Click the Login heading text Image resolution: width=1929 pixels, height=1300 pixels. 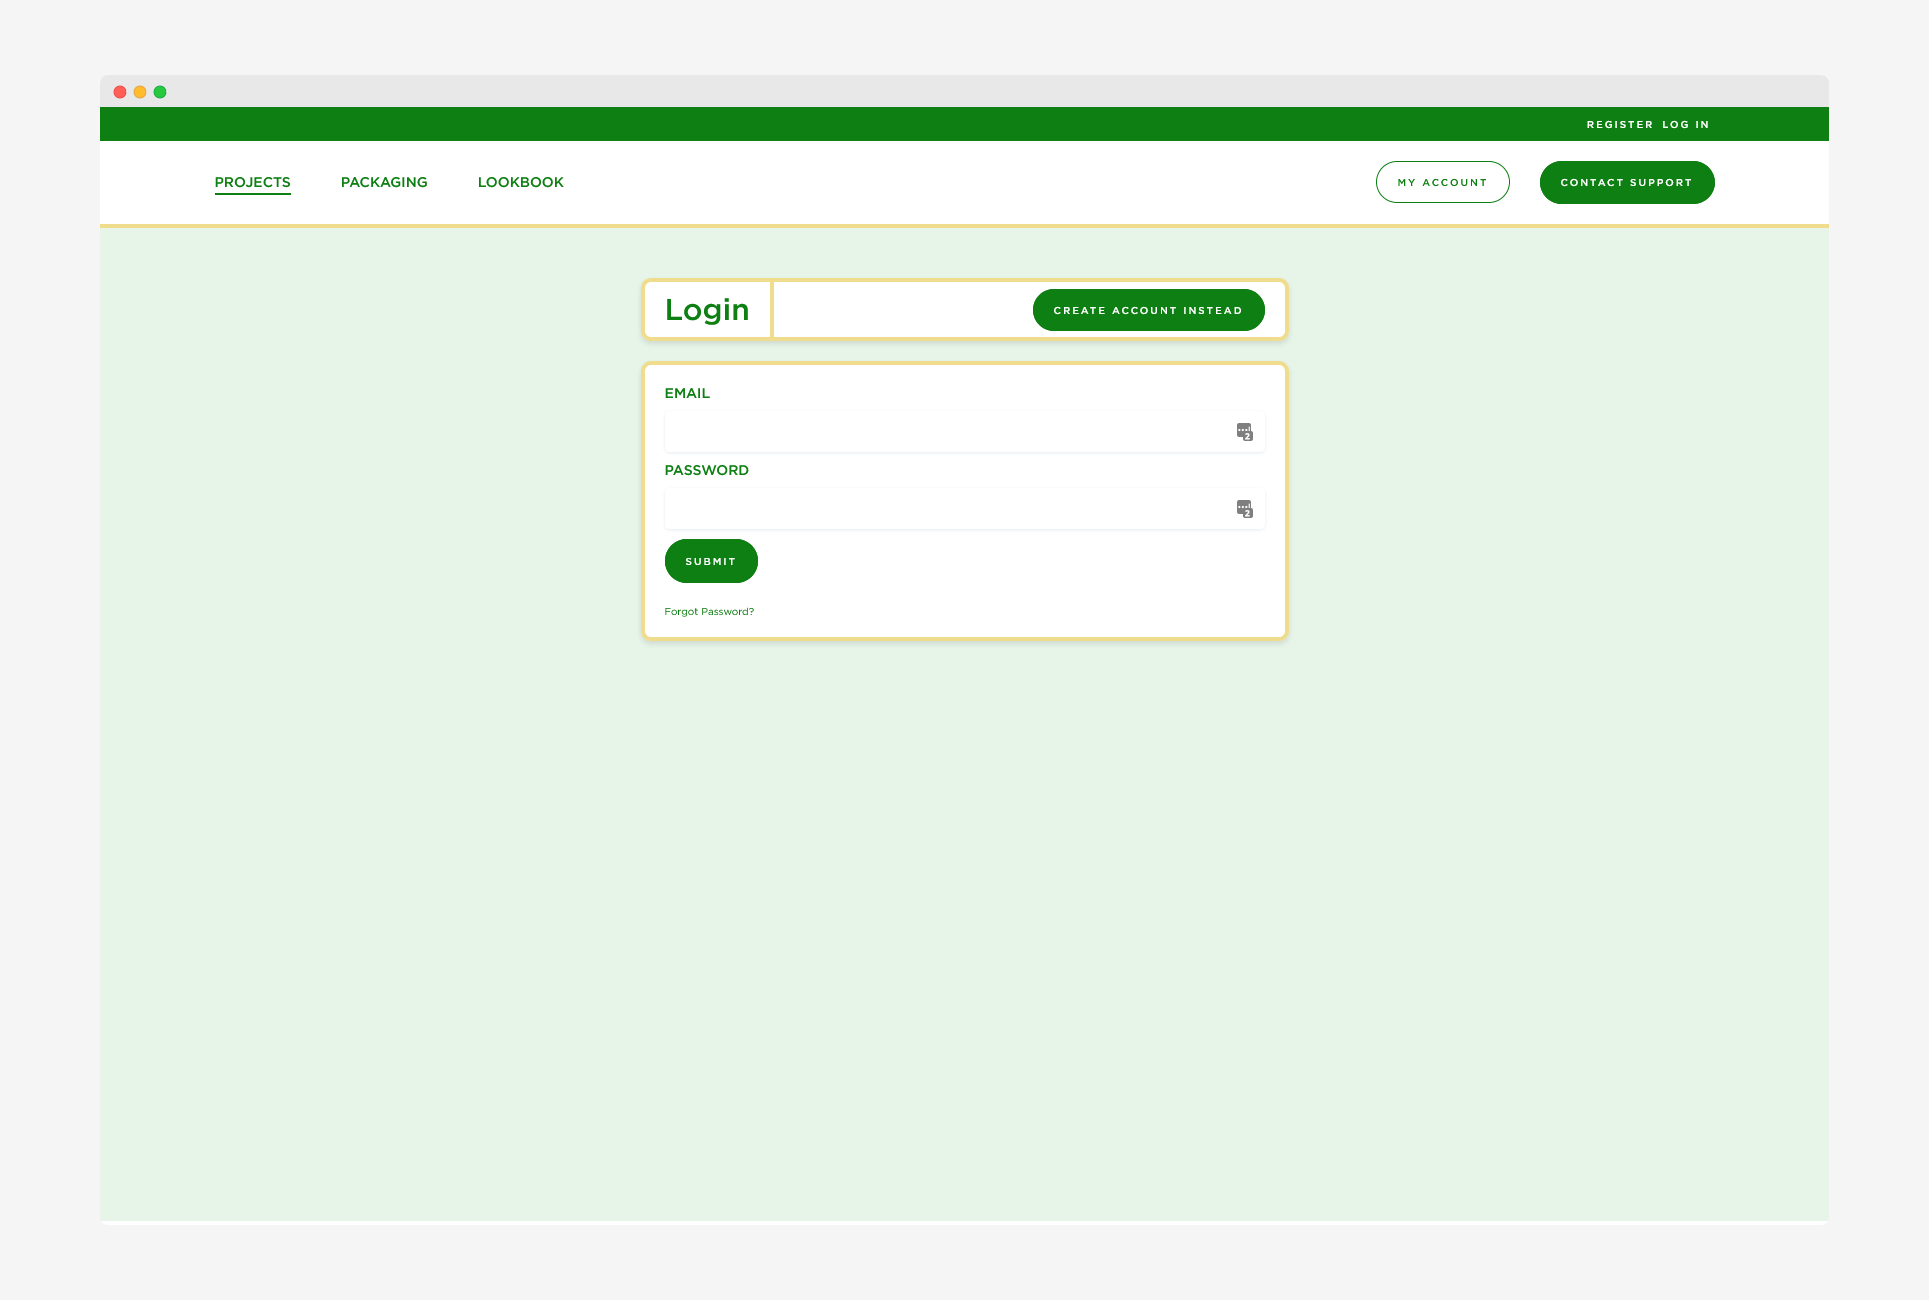[707, 310]
